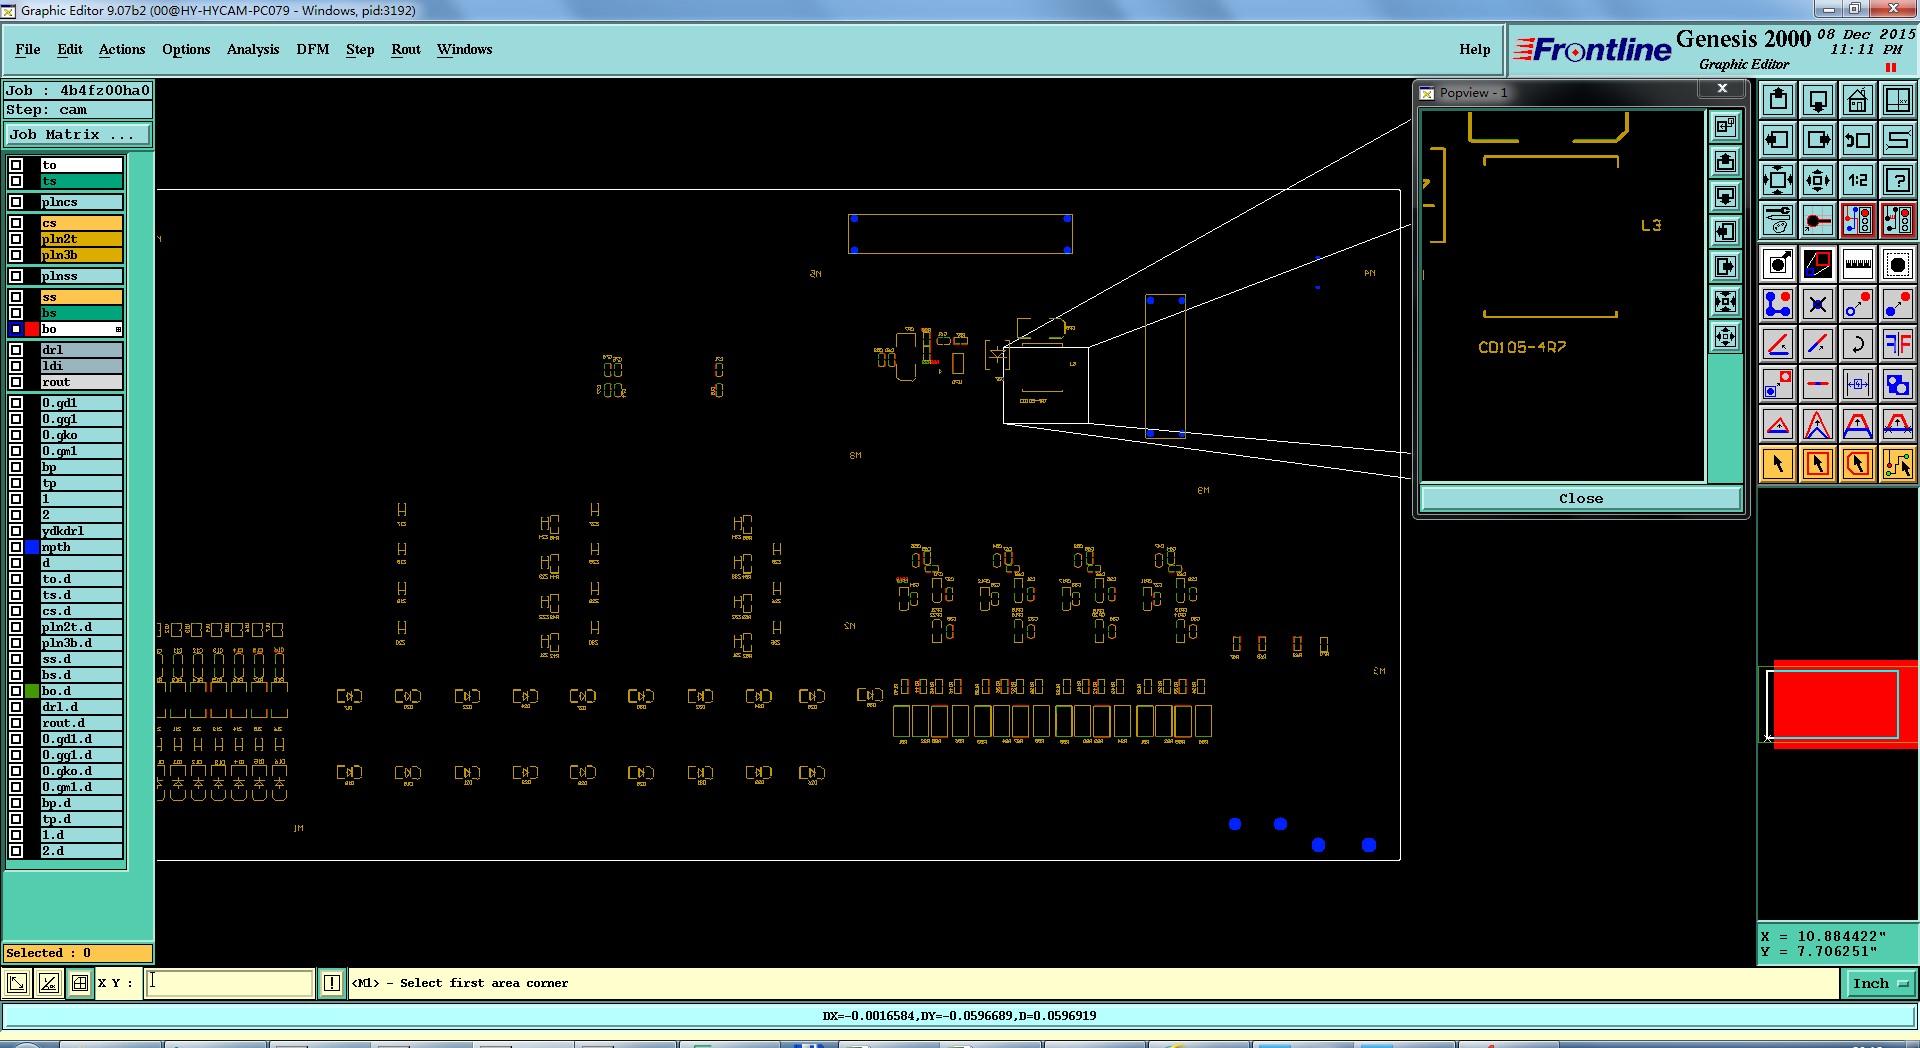
Task: Click Close in the Popview window
Action: tap(1581, 498)
